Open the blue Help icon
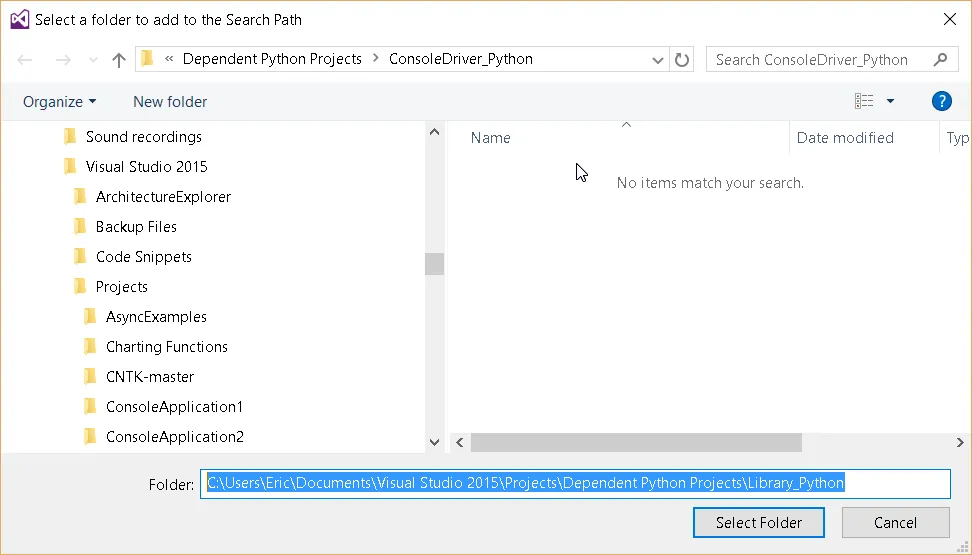Image resolution: width=972 pixels, height=555 pixels. (941, 101)
